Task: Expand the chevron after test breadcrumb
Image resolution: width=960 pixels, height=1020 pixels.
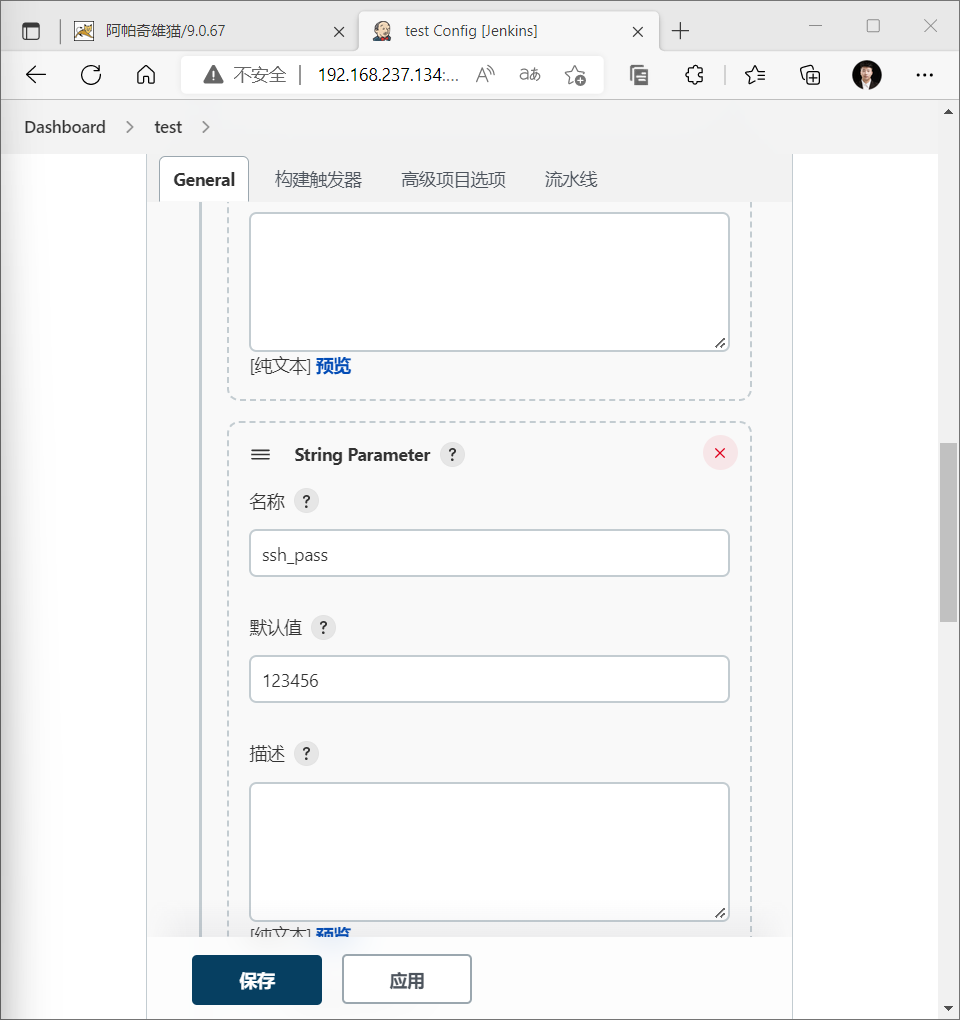Action: pyautogui.click(x=206, y=127)
